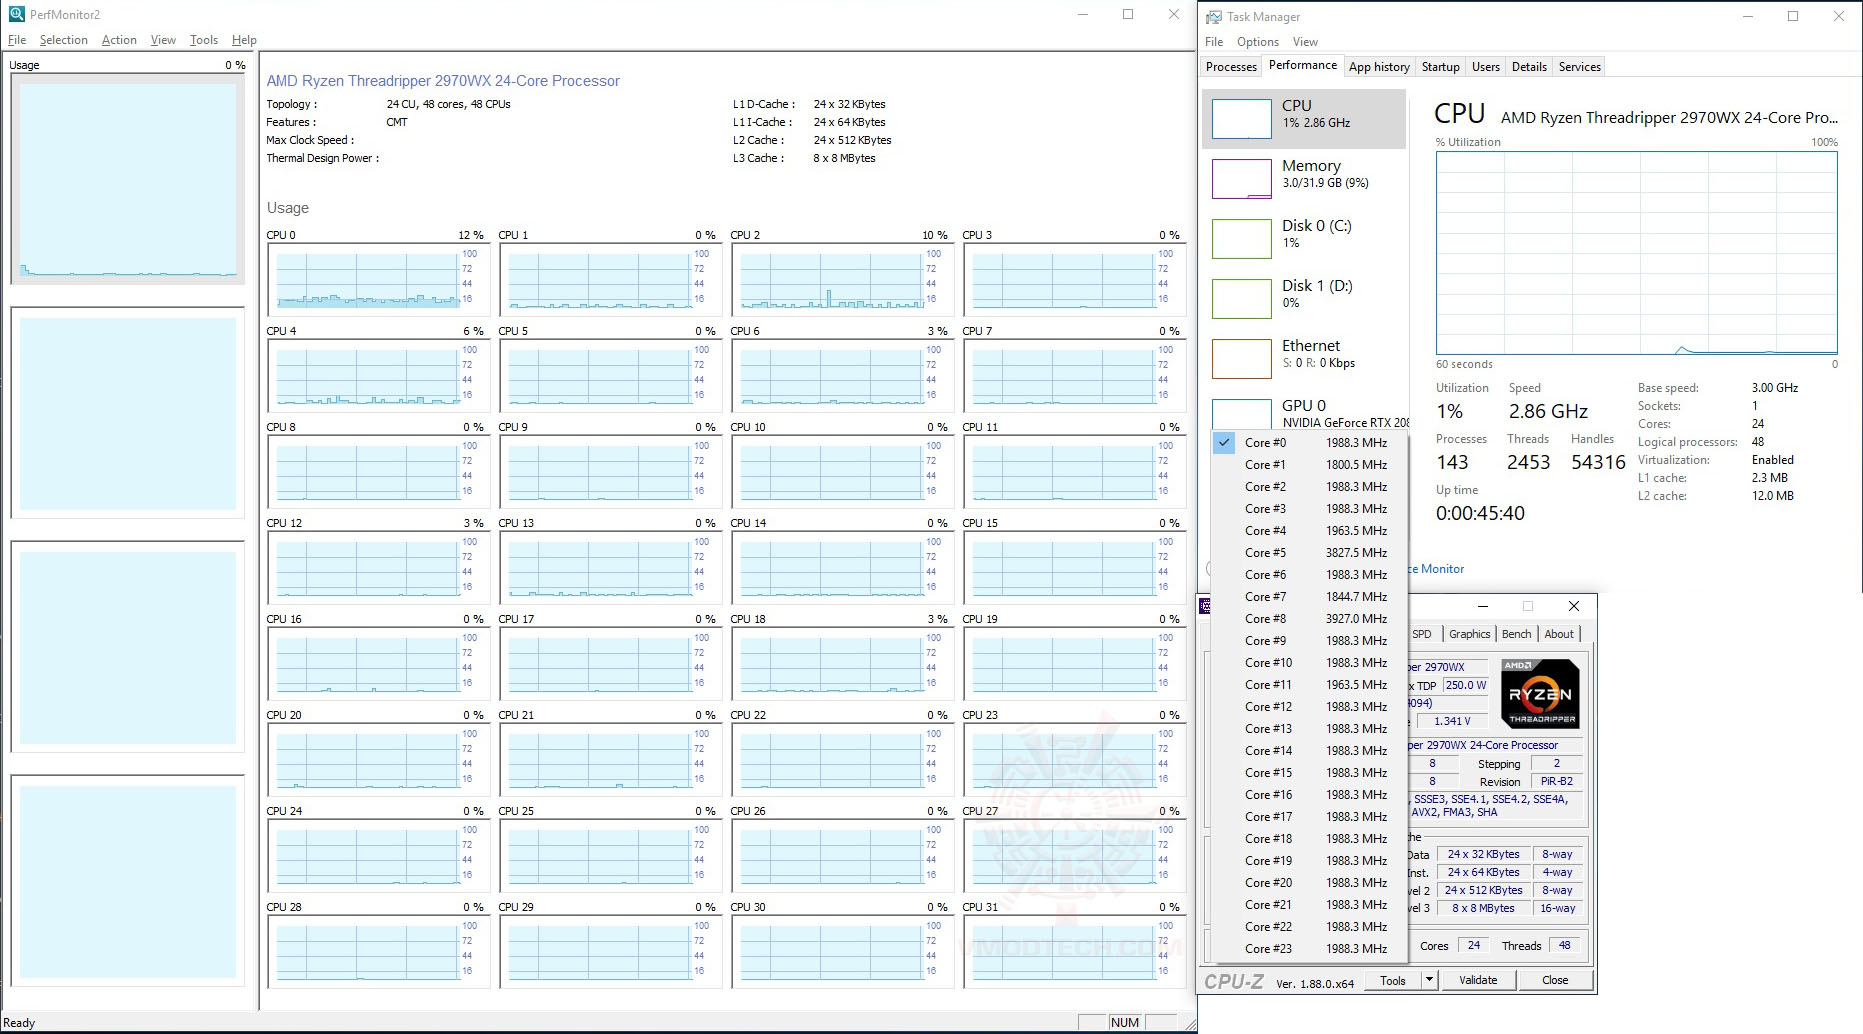Click the PiR-B2 revision field in CPU-Z
This screenshot has height=1034, width=1863.
click(x=1557, y=781)
